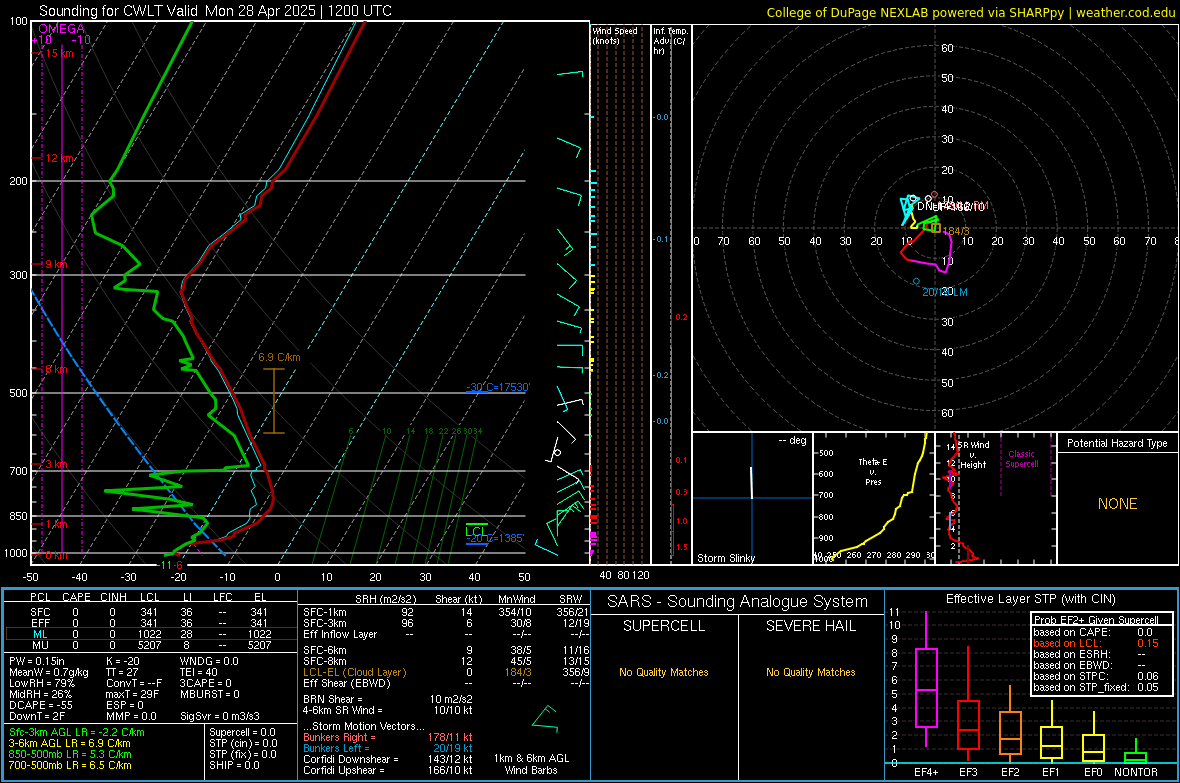Screen dimensions: 1180x783
Task: Select the 'Classic Supercell' marker text
Action: tap(1022, 459)
